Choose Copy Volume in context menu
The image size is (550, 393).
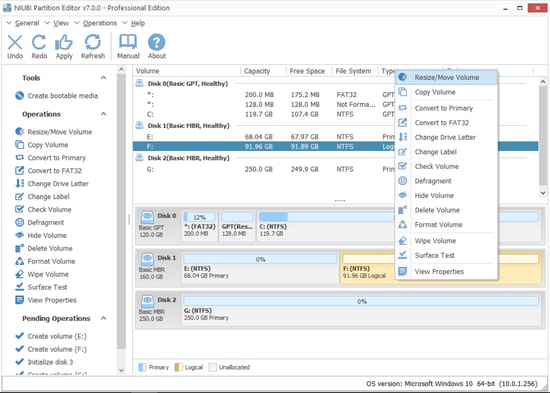click(447, 92)
